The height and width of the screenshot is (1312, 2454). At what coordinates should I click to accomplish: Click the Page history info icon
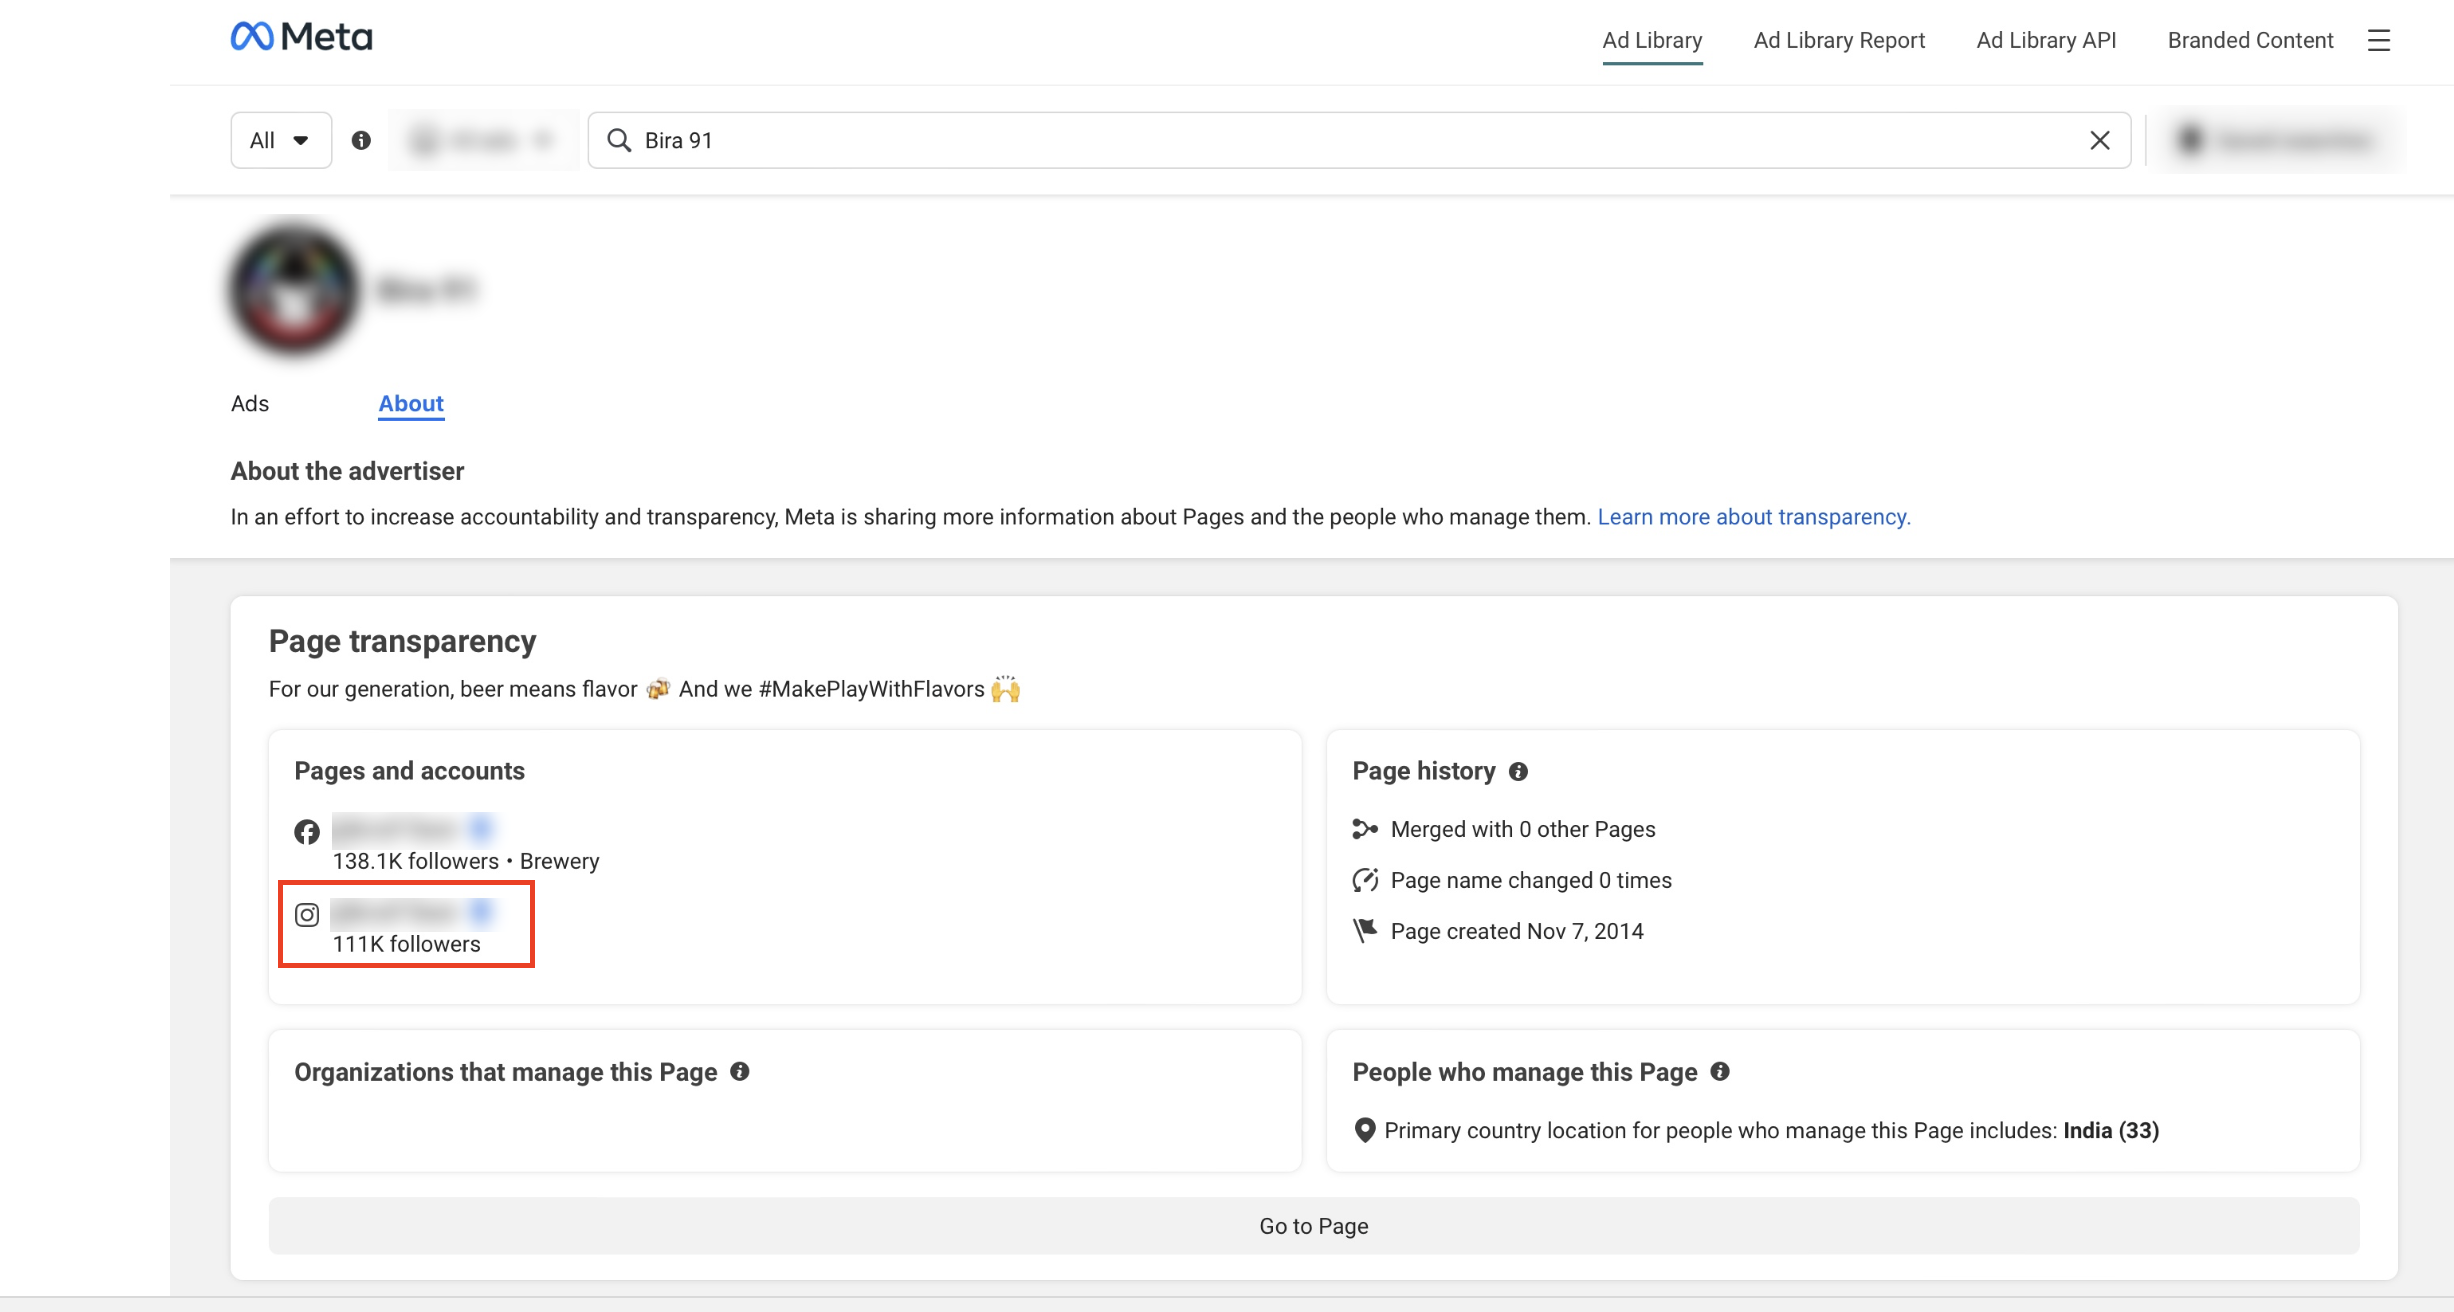(x=1518, y=771)
